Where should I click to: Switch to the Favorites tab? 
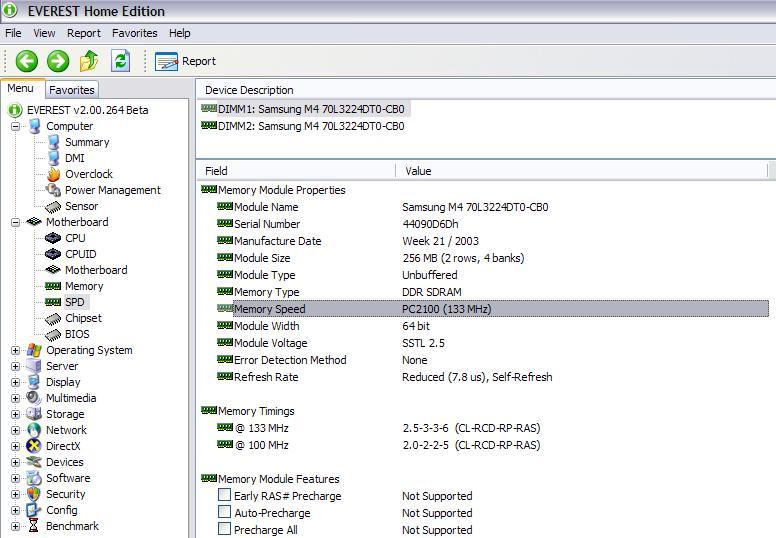tap(72, 90)
